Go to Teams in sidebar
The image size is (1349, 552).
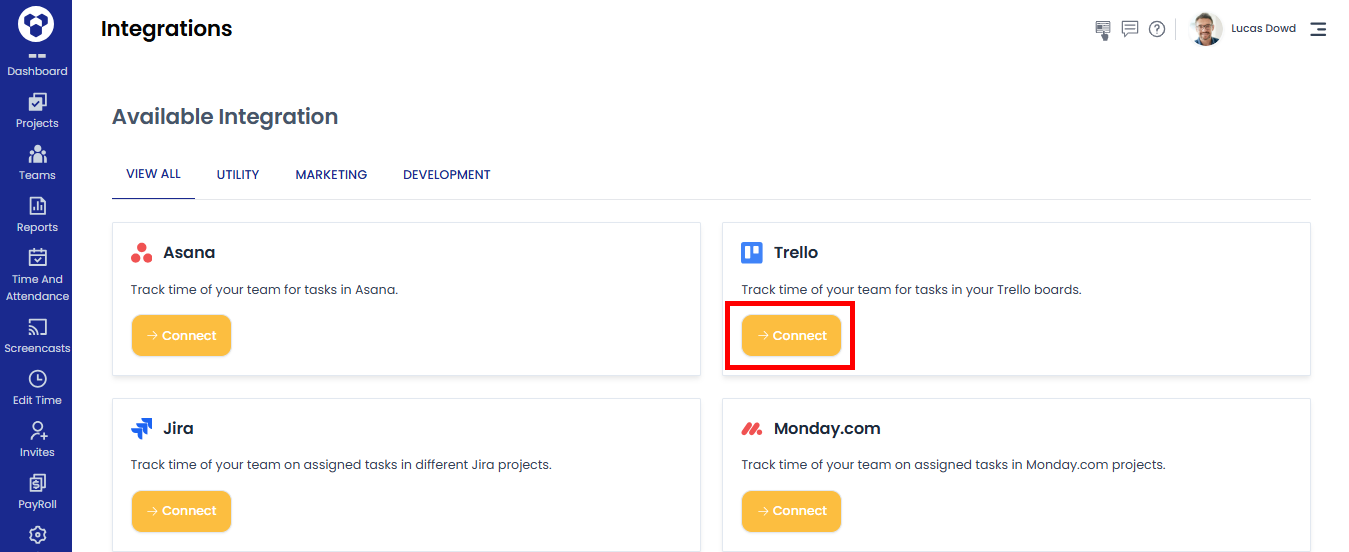37,162
